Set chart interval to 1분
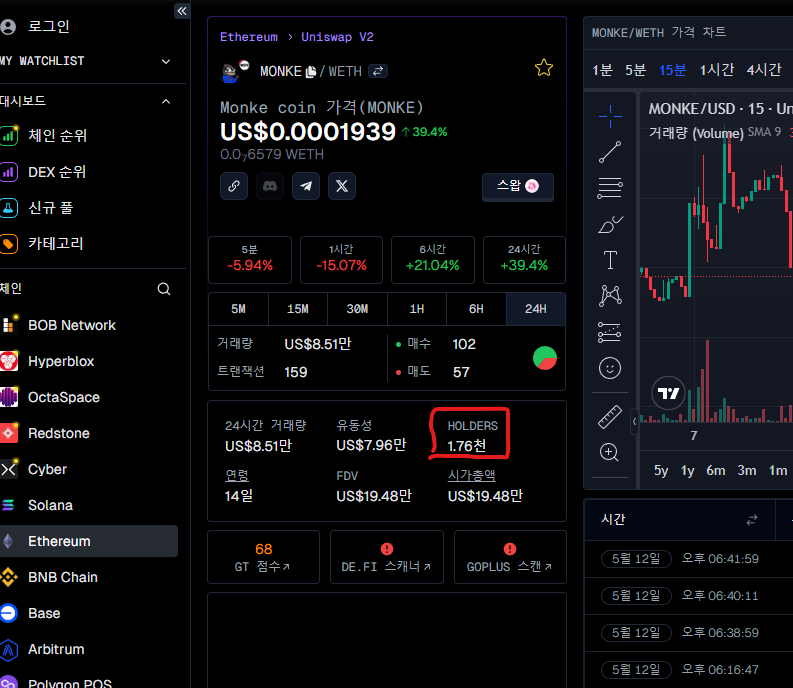This screenshot has width=793, height=688. coord(602,70)
